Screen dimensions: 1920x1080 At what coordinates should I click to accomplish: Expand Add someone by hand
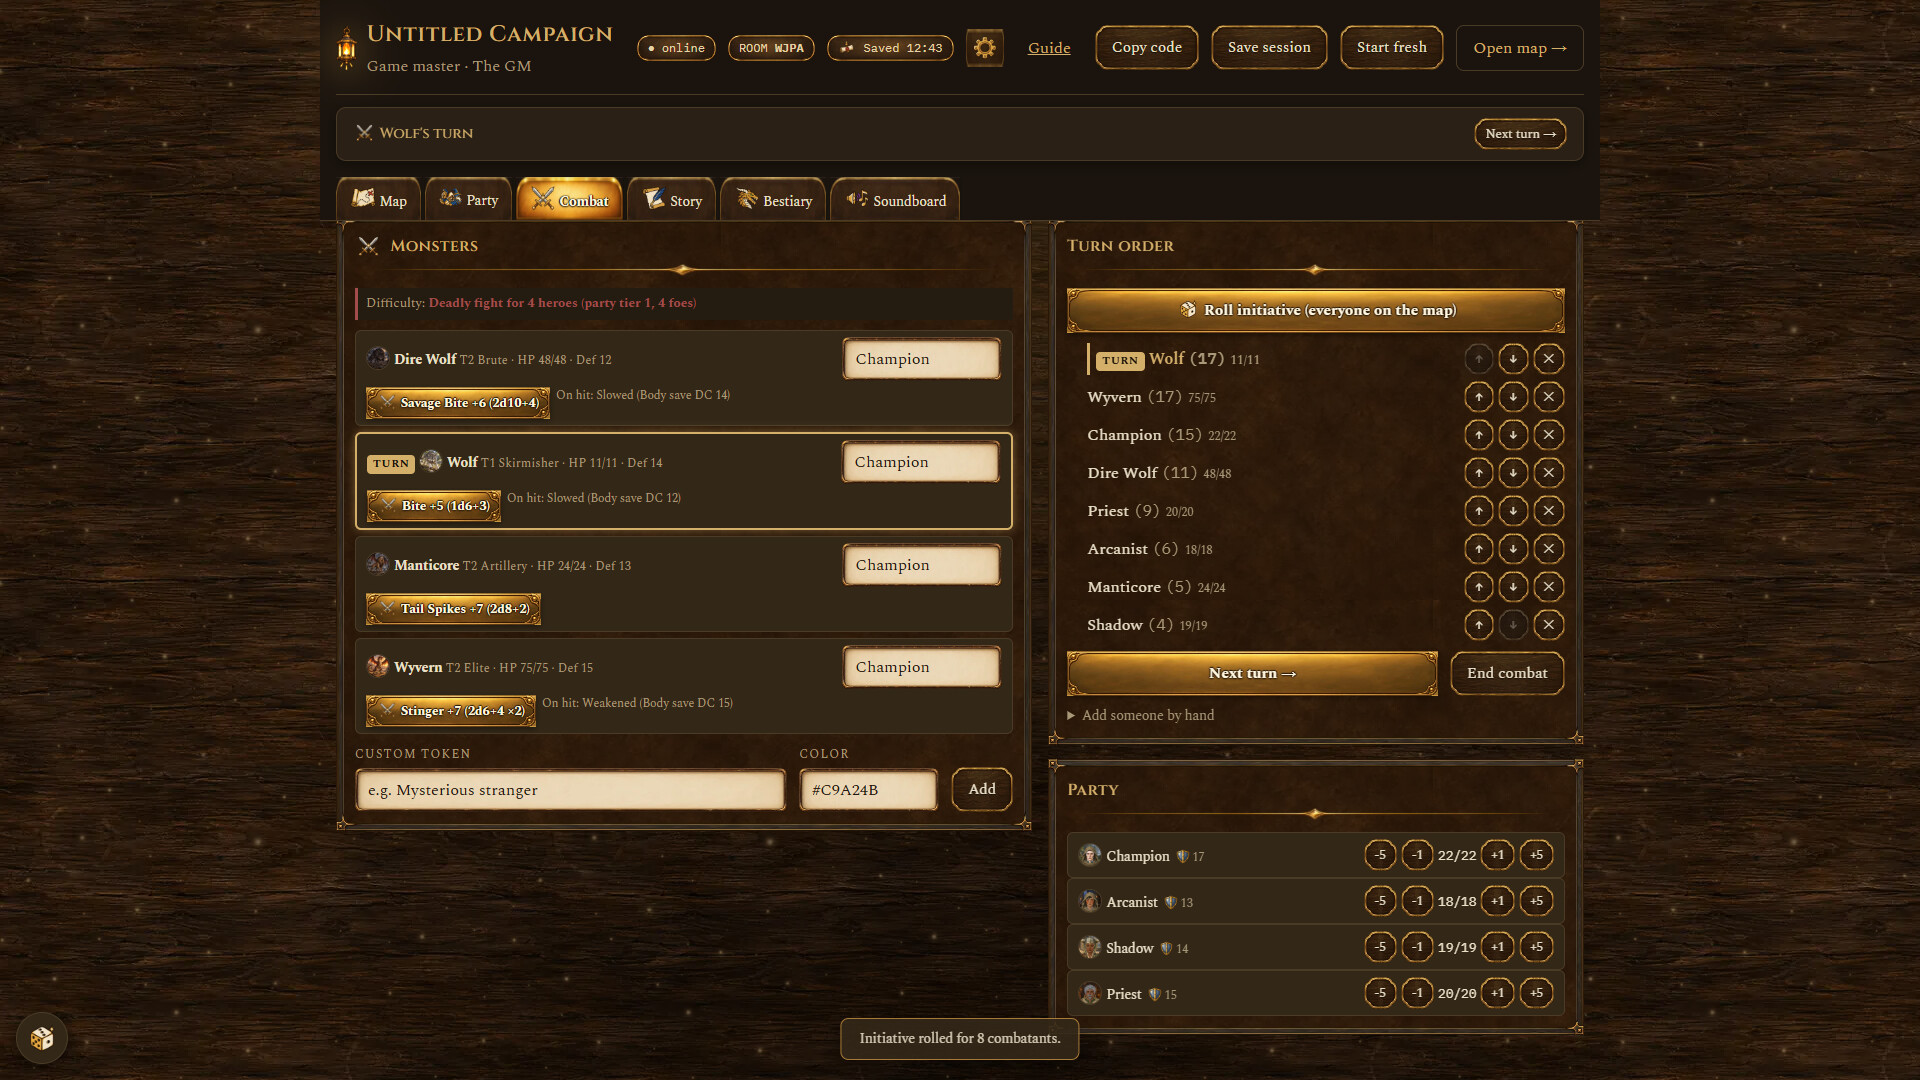pyautogui.click(x=1141, y=715)
